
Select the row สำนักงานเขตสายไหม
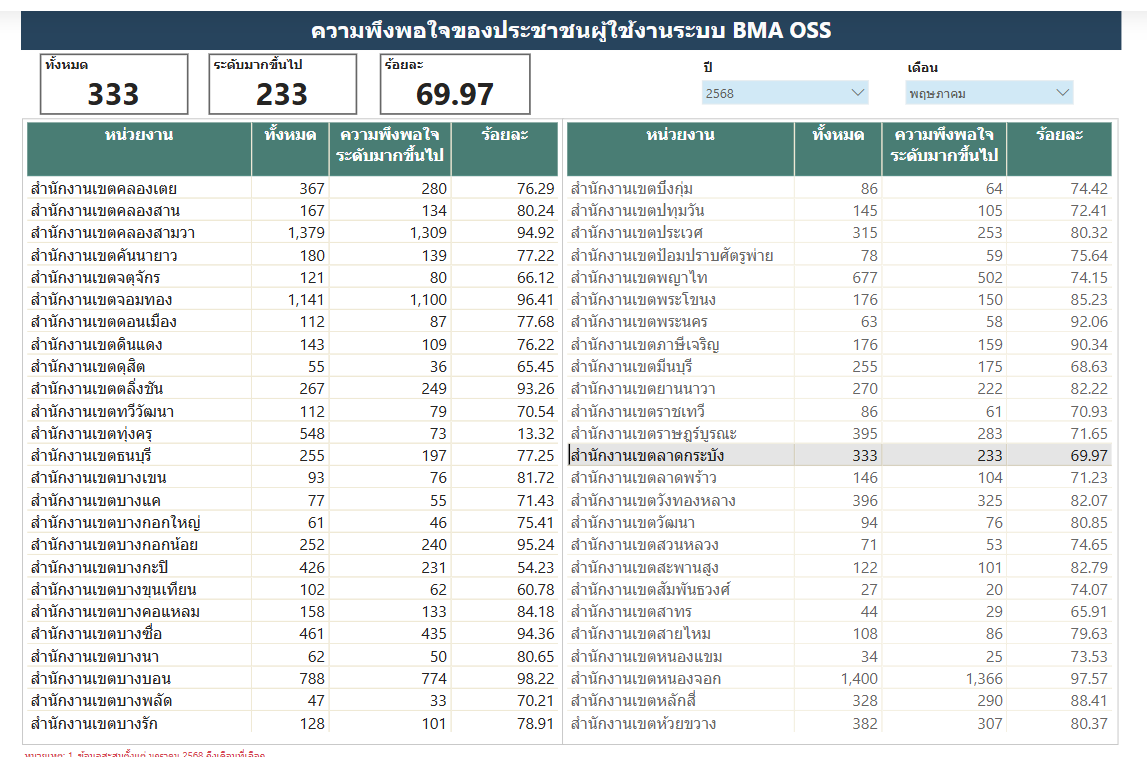click(x=840, y=633)
